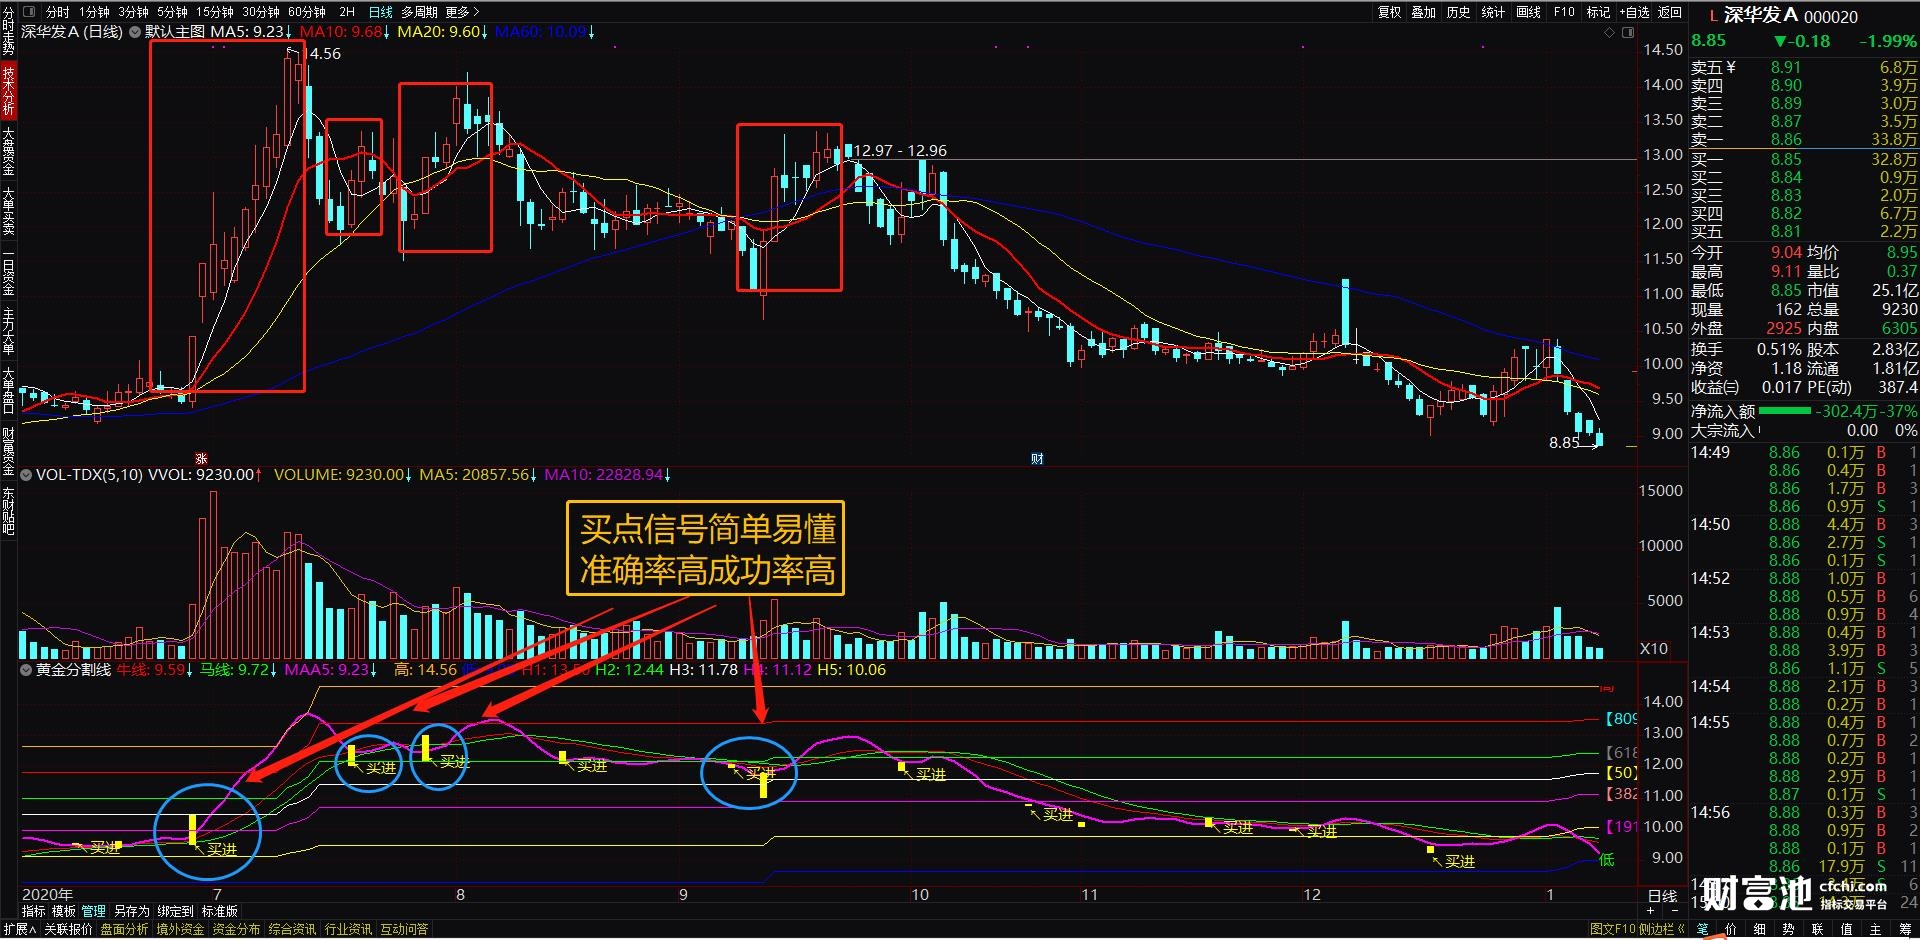The height and width of the screenshot is (940, 1920).
Task: Click the 财 marker on chart timeline
Action: (x=1037, y=459)
